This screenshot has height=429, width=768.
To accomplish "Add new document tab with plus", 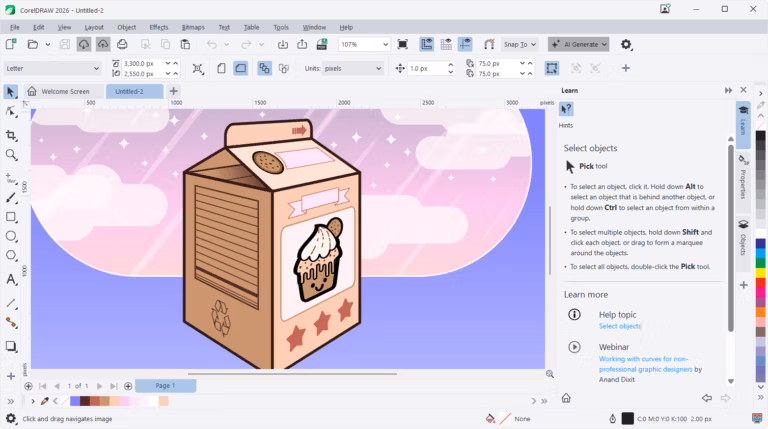I will [x=173, y=91].
